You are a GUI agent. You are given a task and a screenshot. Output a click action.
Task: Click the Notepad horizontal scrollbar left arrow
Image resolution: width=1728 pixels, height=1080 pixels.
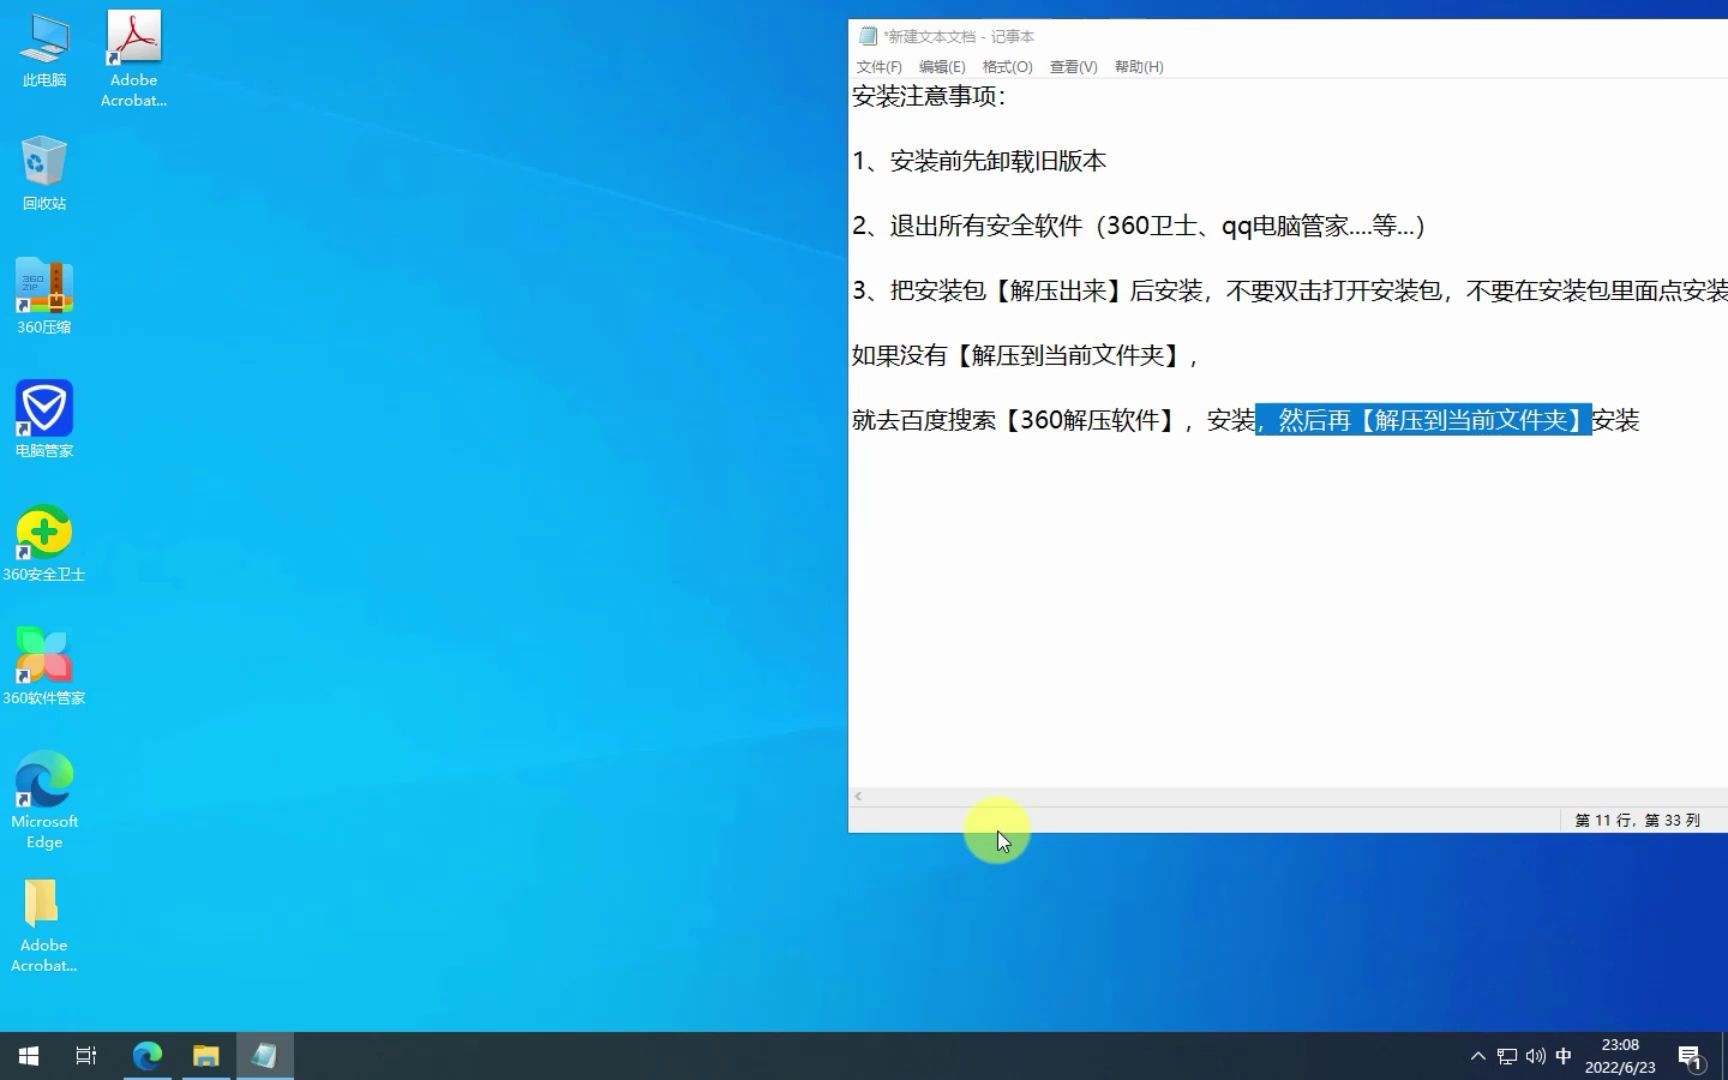(857, 795)
